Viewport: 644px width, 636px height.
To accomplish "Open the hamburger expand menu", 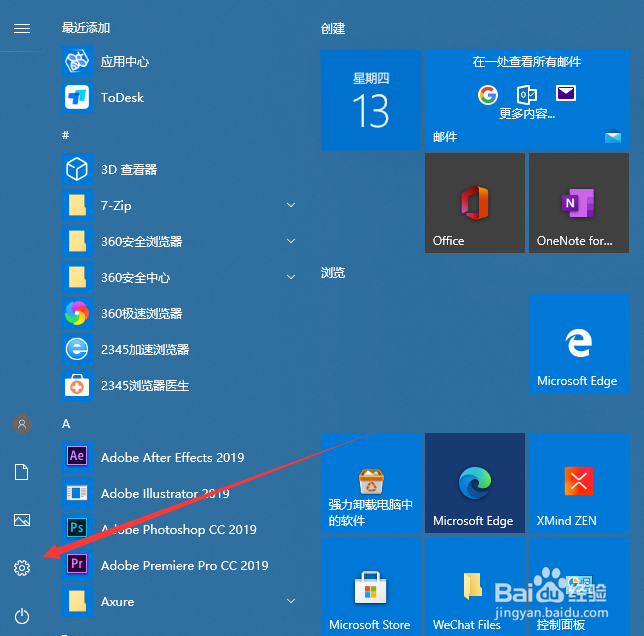I will click(22, 28).
